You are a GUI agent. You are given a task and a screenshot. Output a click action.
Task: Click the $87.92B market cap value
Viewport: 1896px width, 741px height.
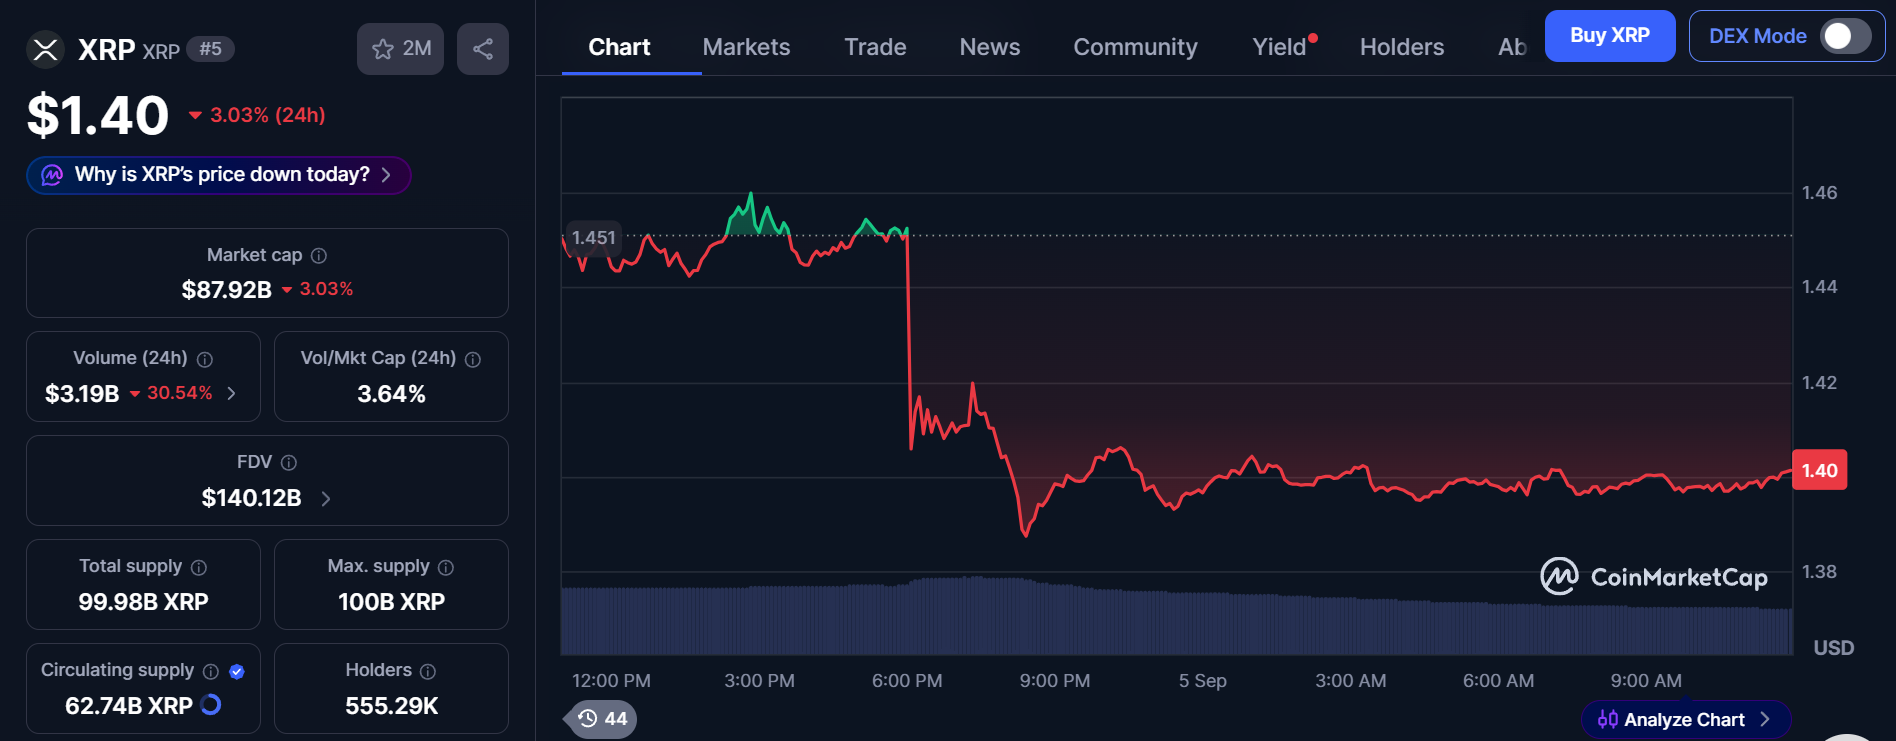coord(227,290)
